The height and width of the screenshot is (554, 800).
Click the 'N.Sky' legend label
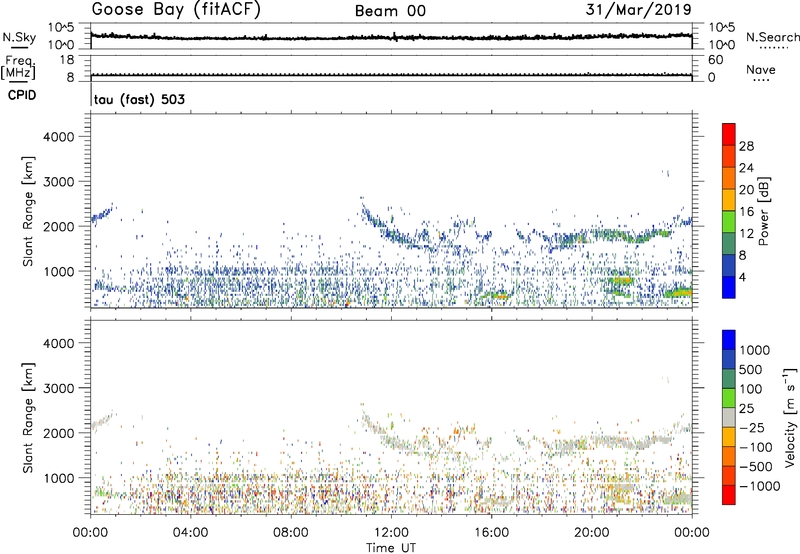click(x=19, y=37)
